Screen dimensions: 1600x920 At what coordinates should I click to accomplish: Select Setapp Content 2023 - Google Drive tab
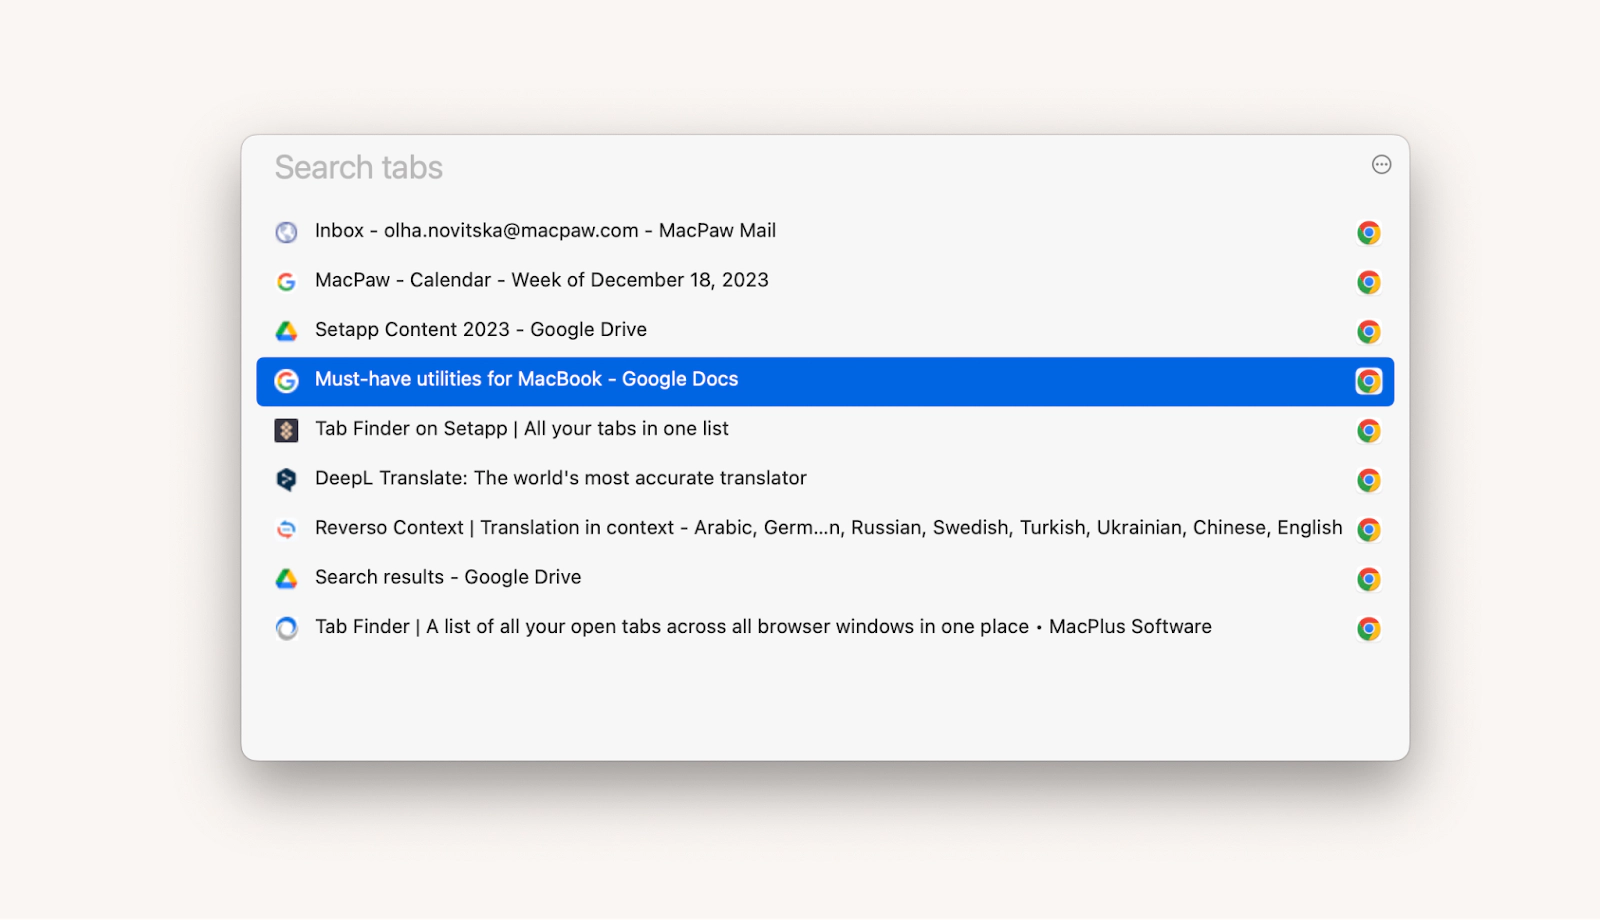coord(825,331)
